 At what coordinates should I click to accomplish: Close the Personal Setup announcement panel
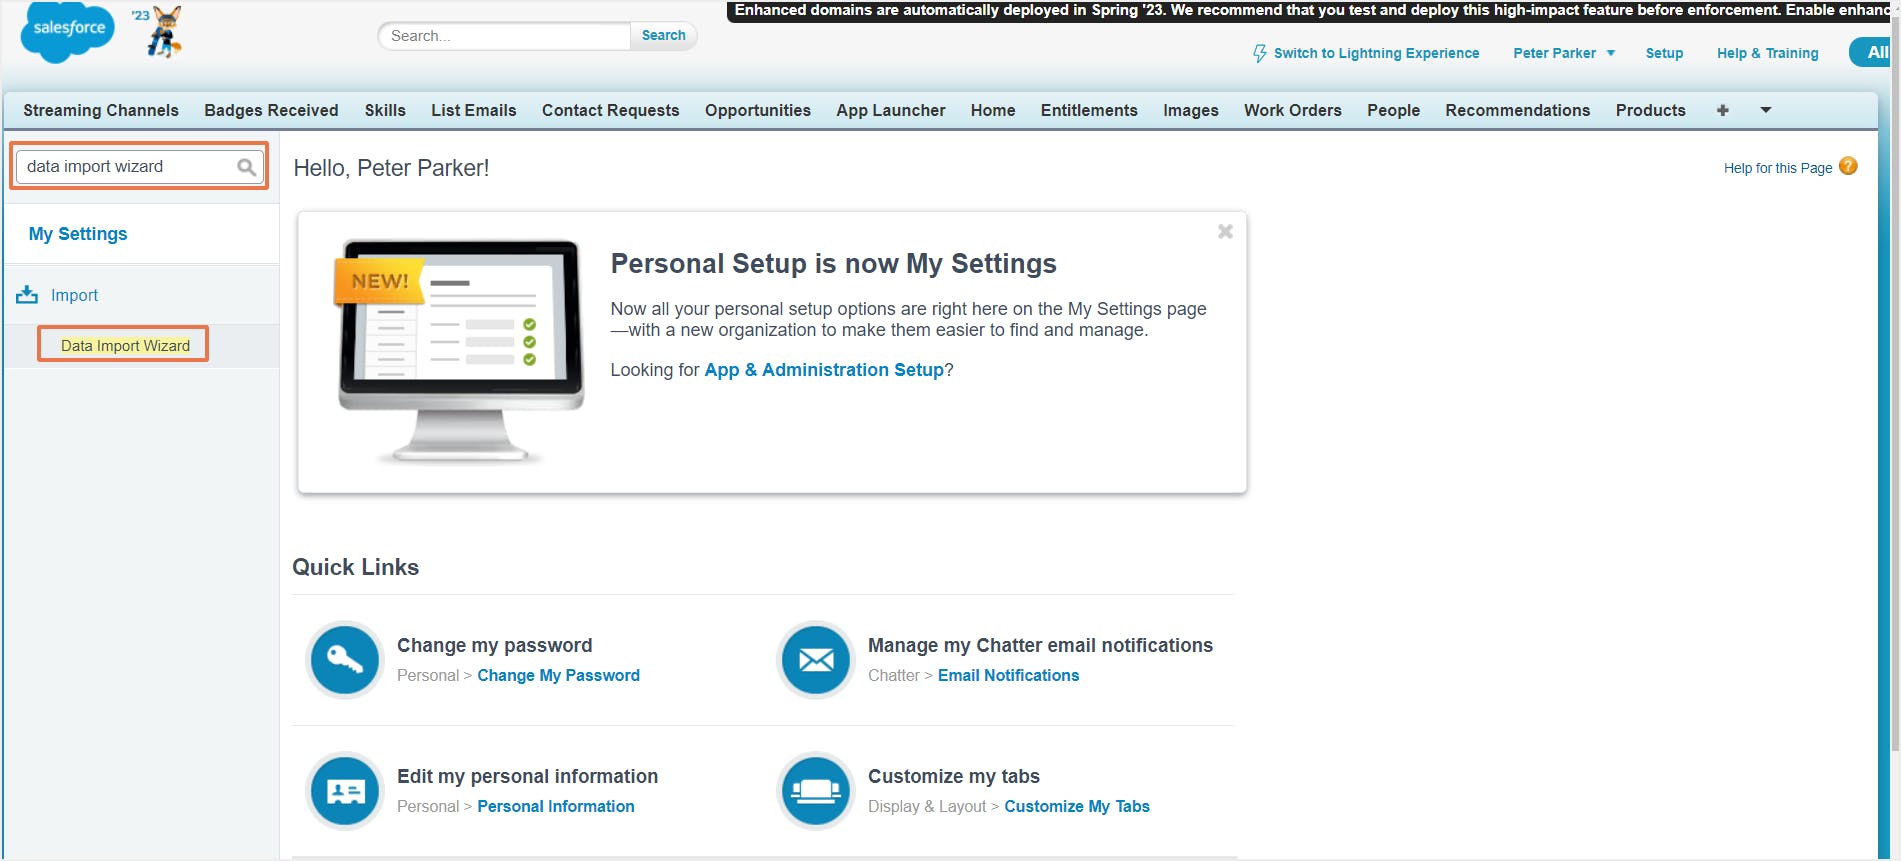1225,232
